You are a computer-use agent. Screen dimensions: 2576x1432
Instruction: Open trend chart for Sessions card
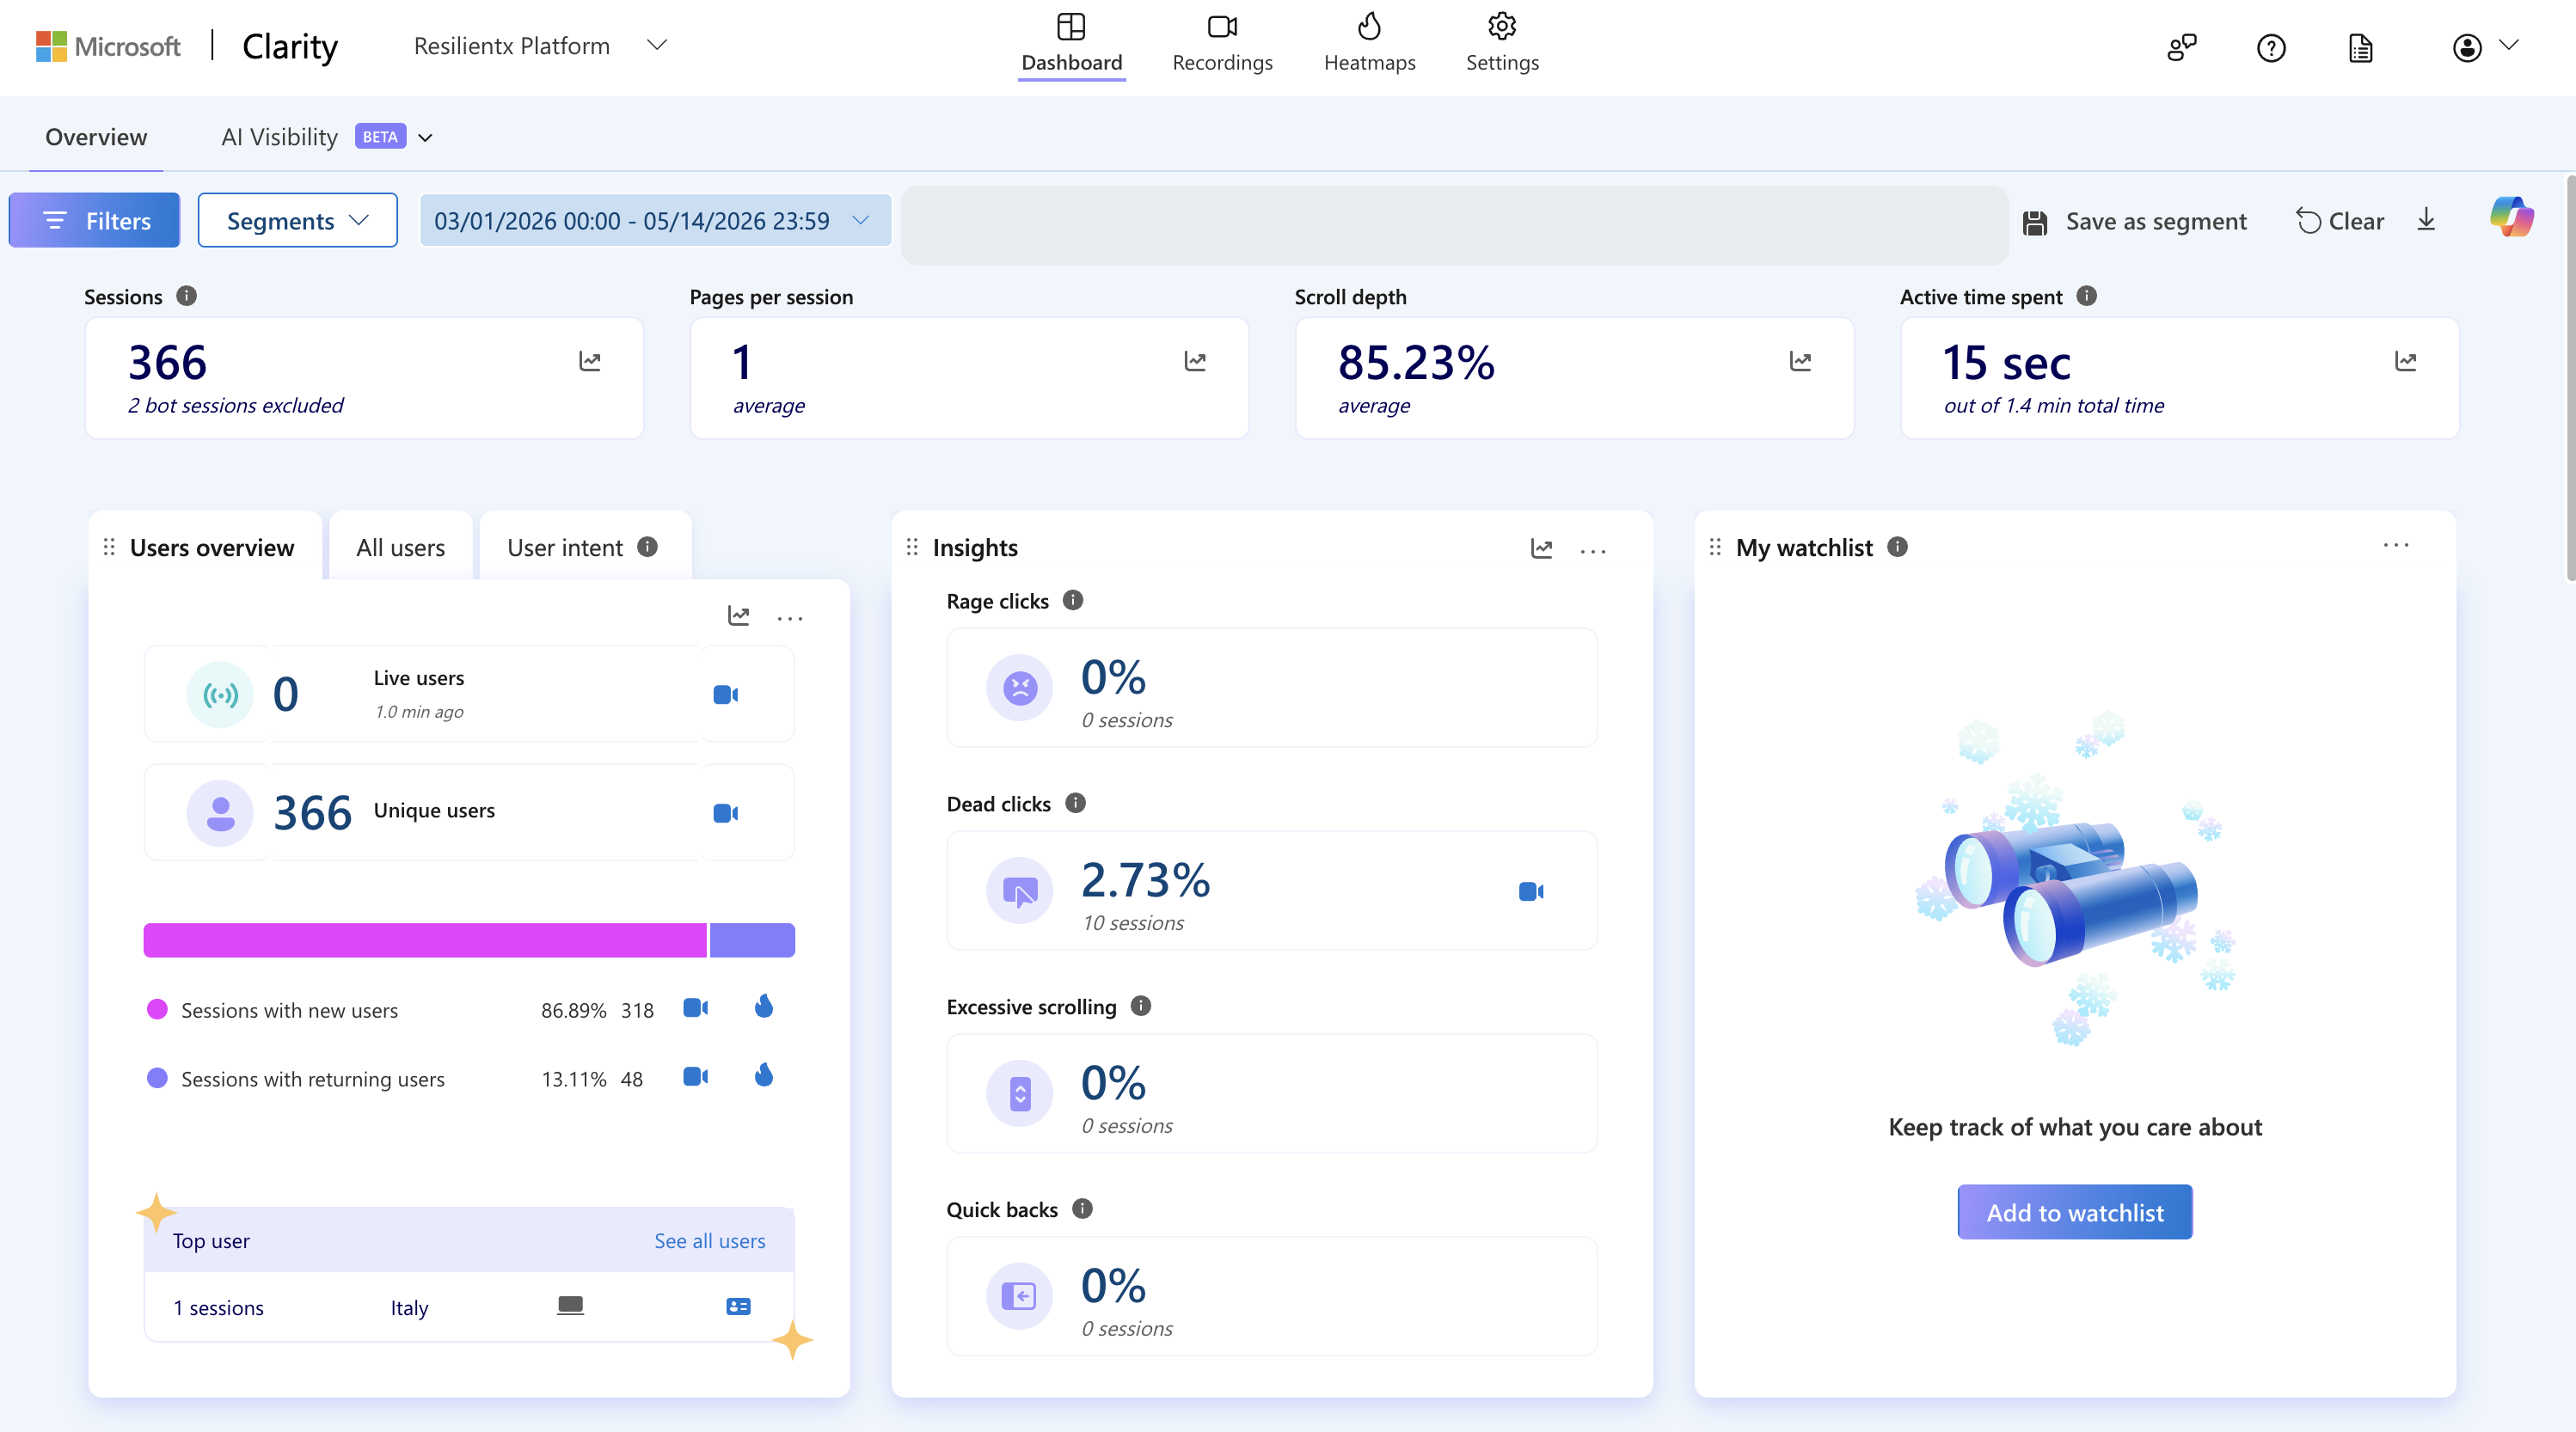590,361
